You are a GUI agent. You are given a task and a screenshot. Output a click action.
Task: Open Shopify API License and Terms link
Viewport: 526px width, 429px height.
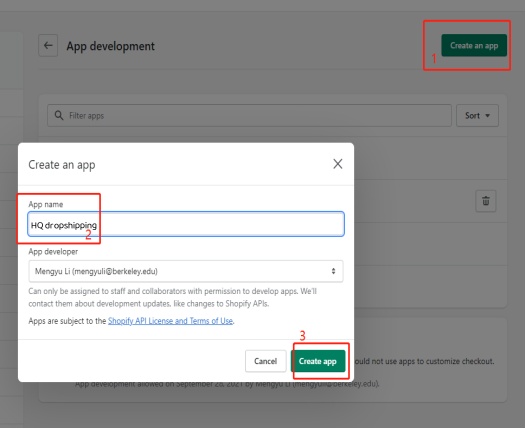170,321
